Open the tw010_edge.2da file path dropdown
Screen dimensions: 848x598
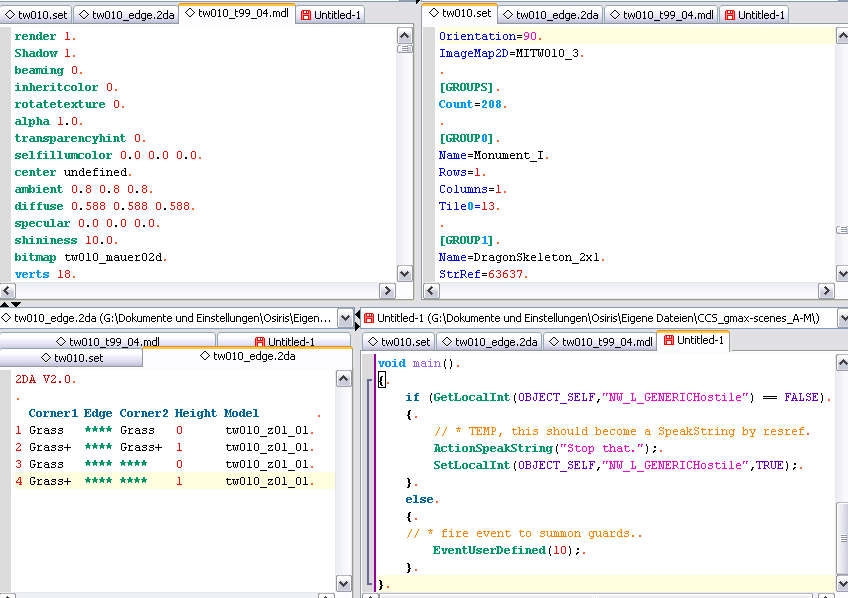click(345, 318)
